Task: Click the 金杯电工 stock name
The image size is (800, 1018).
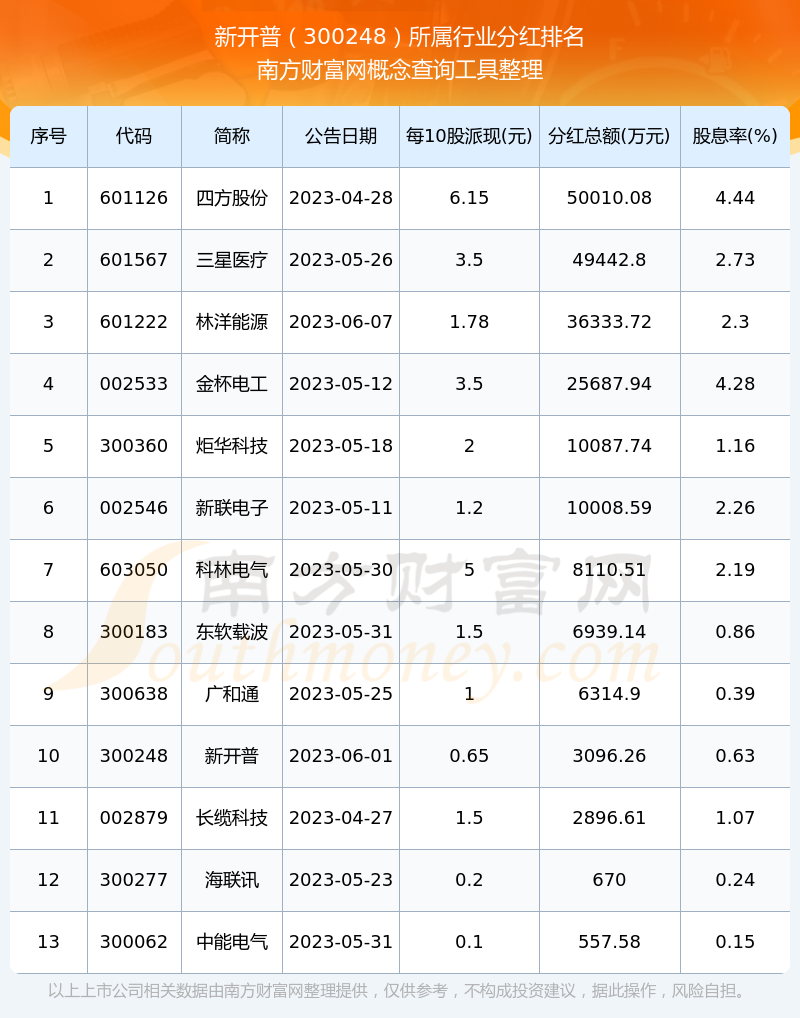Action: [232, 384]
